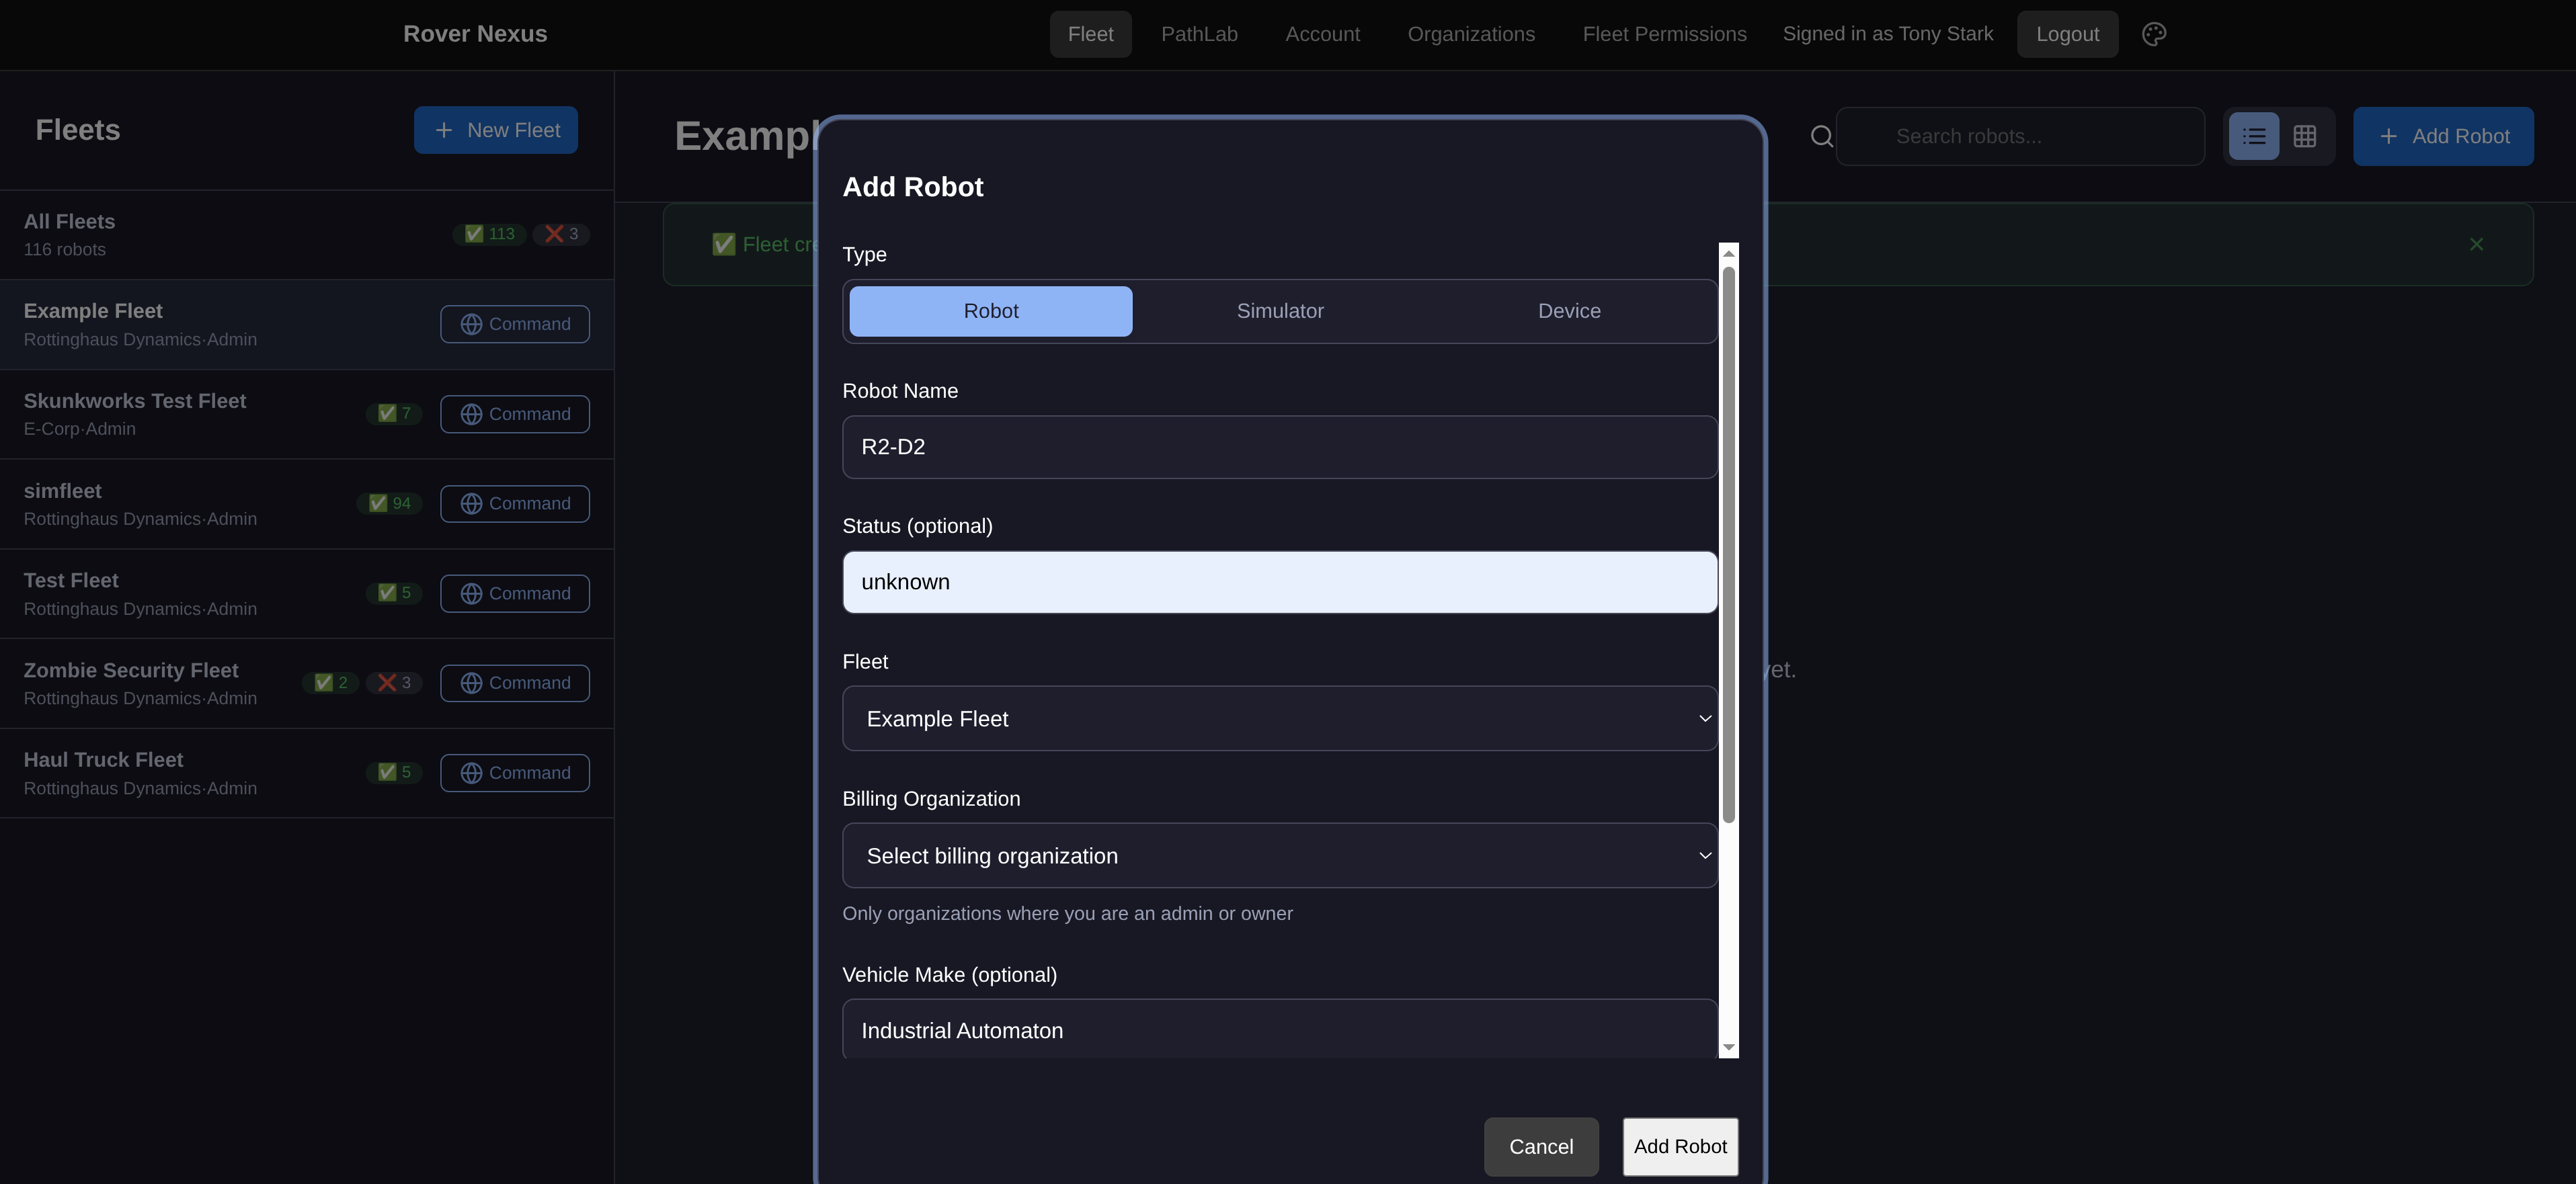Select the All Fleets row
2576x1184 pixels.
(306, 235)
